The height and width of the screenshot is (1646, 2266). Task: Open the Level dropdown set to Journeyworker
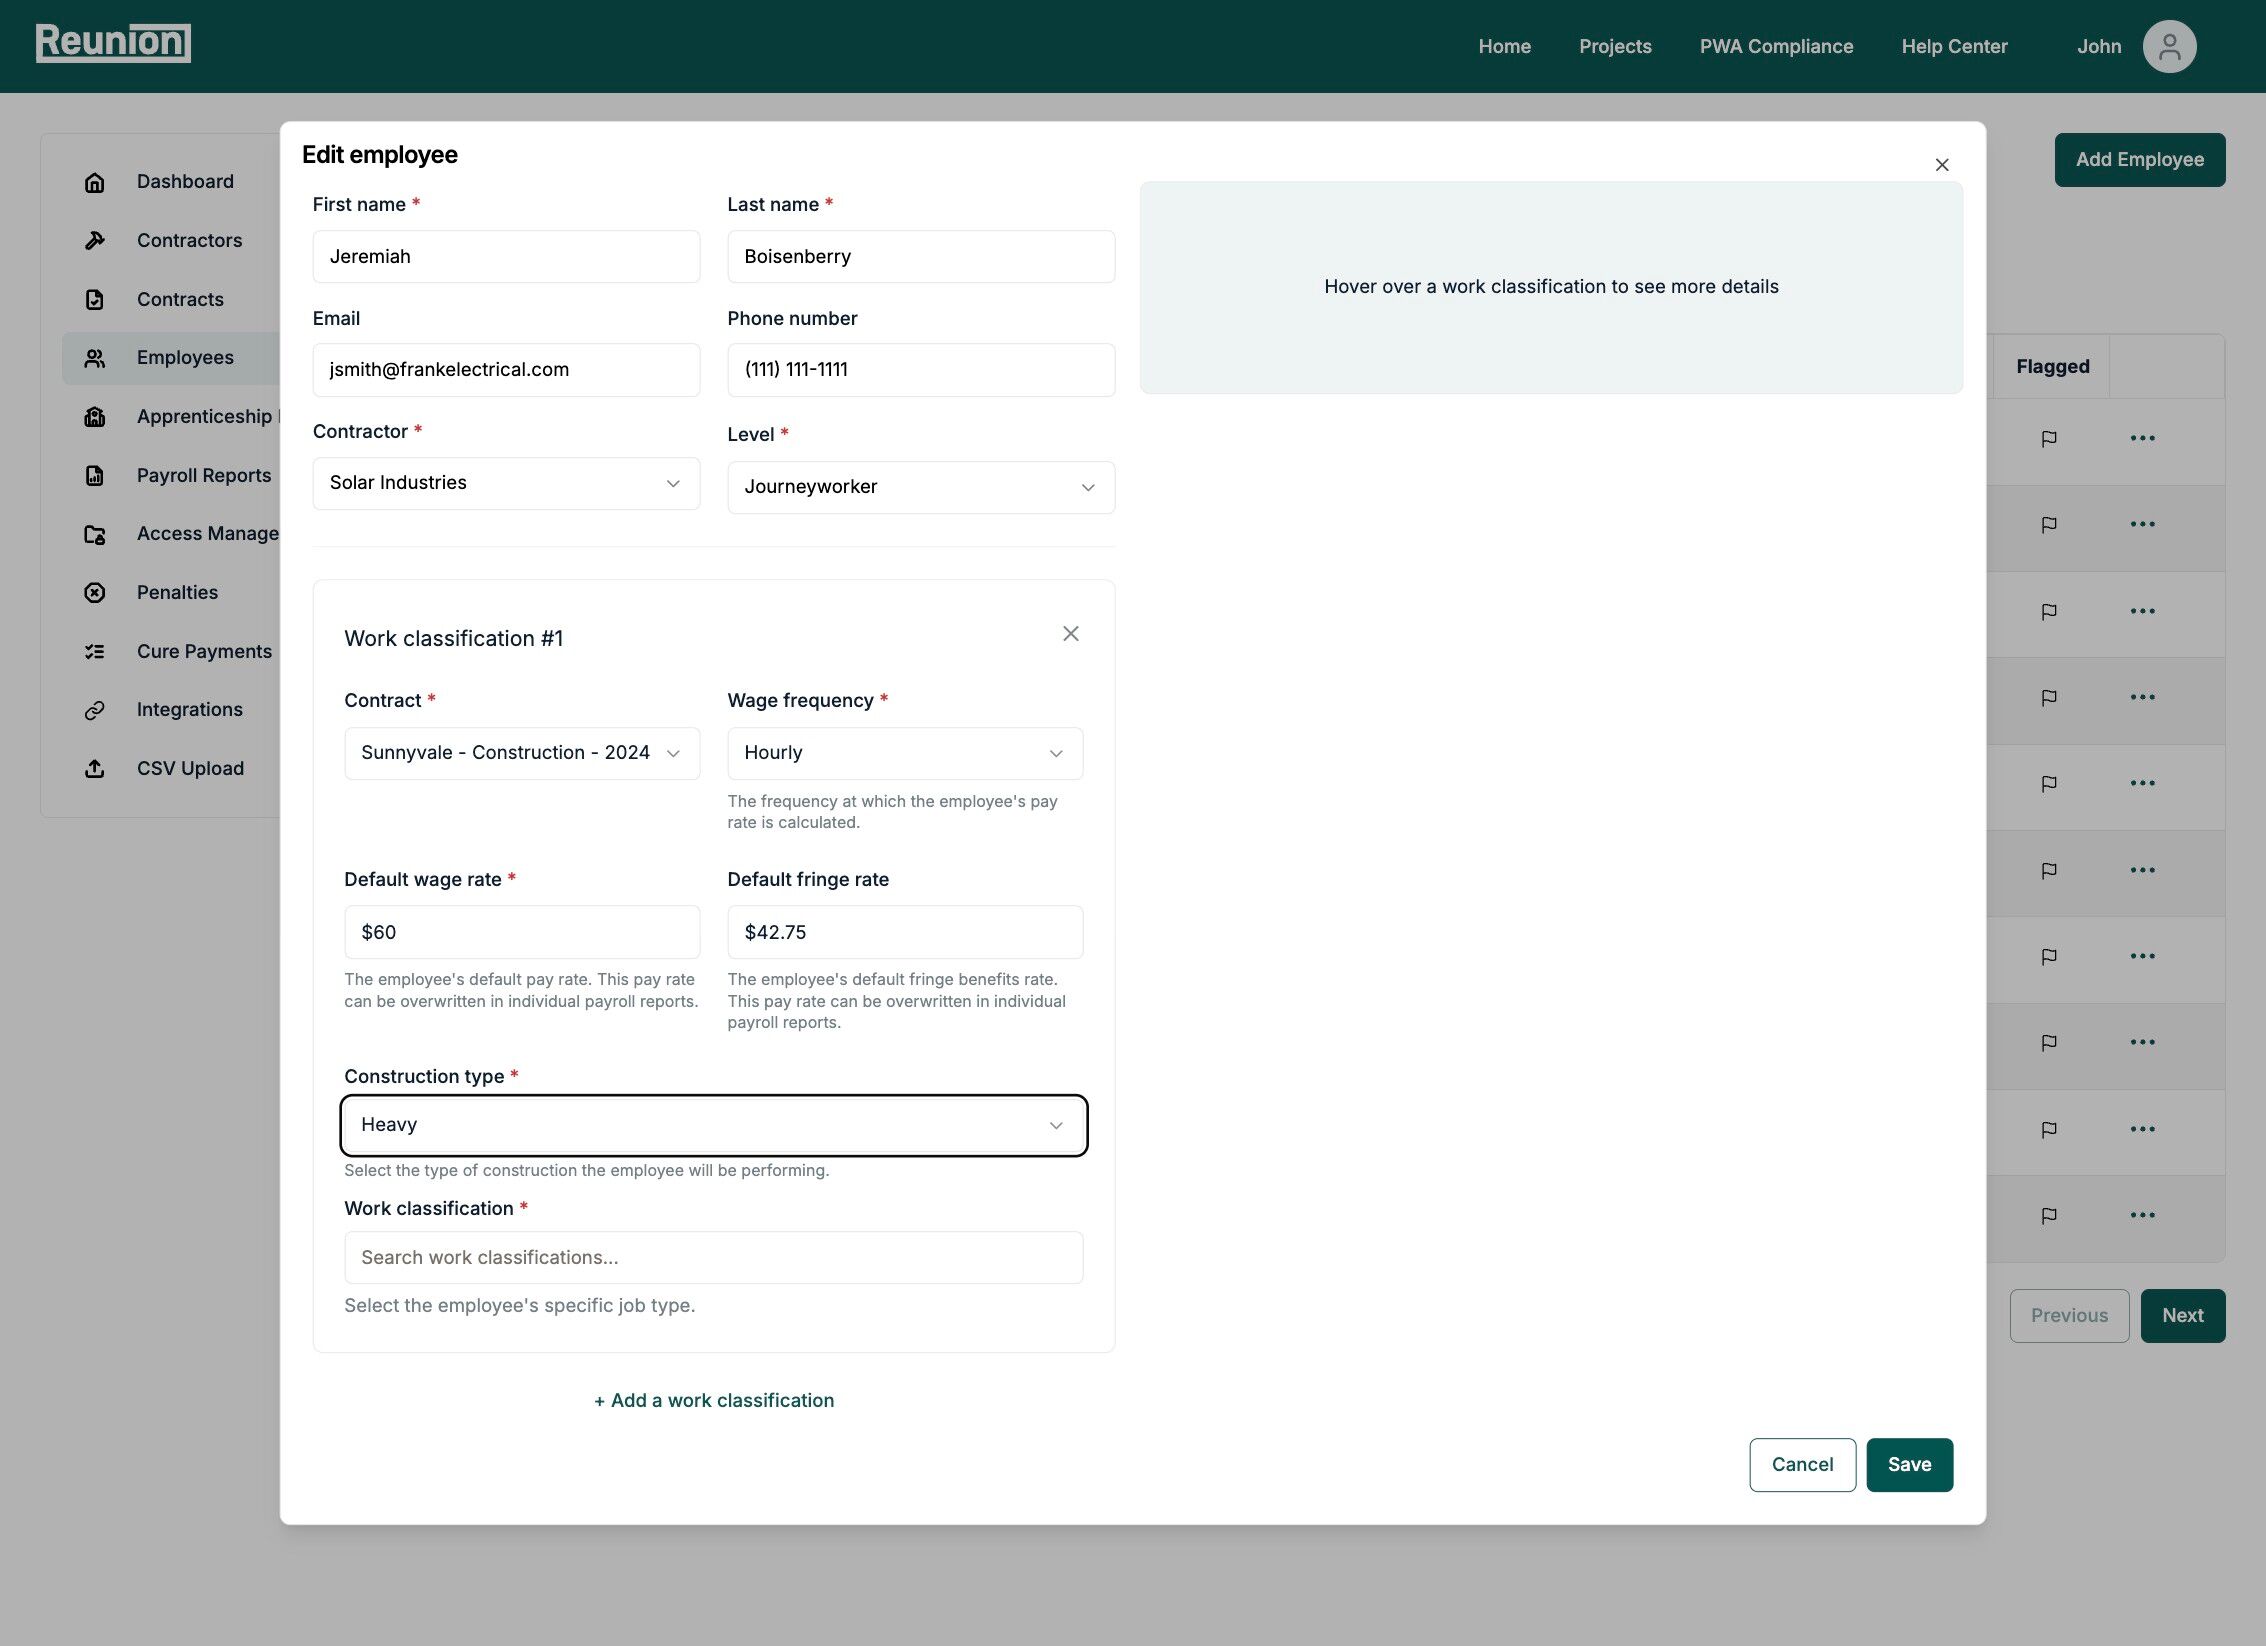click(x=920, y=487)
